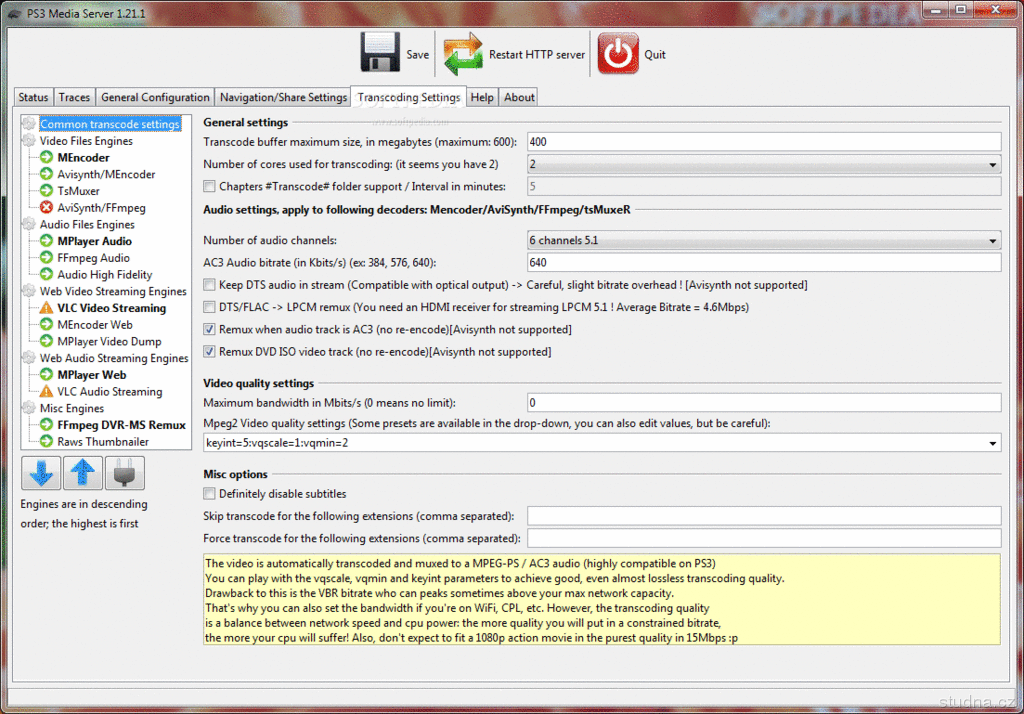Select Raws Thumbnailer in the tree
1024x714 pixels.
tap(103, 442)
